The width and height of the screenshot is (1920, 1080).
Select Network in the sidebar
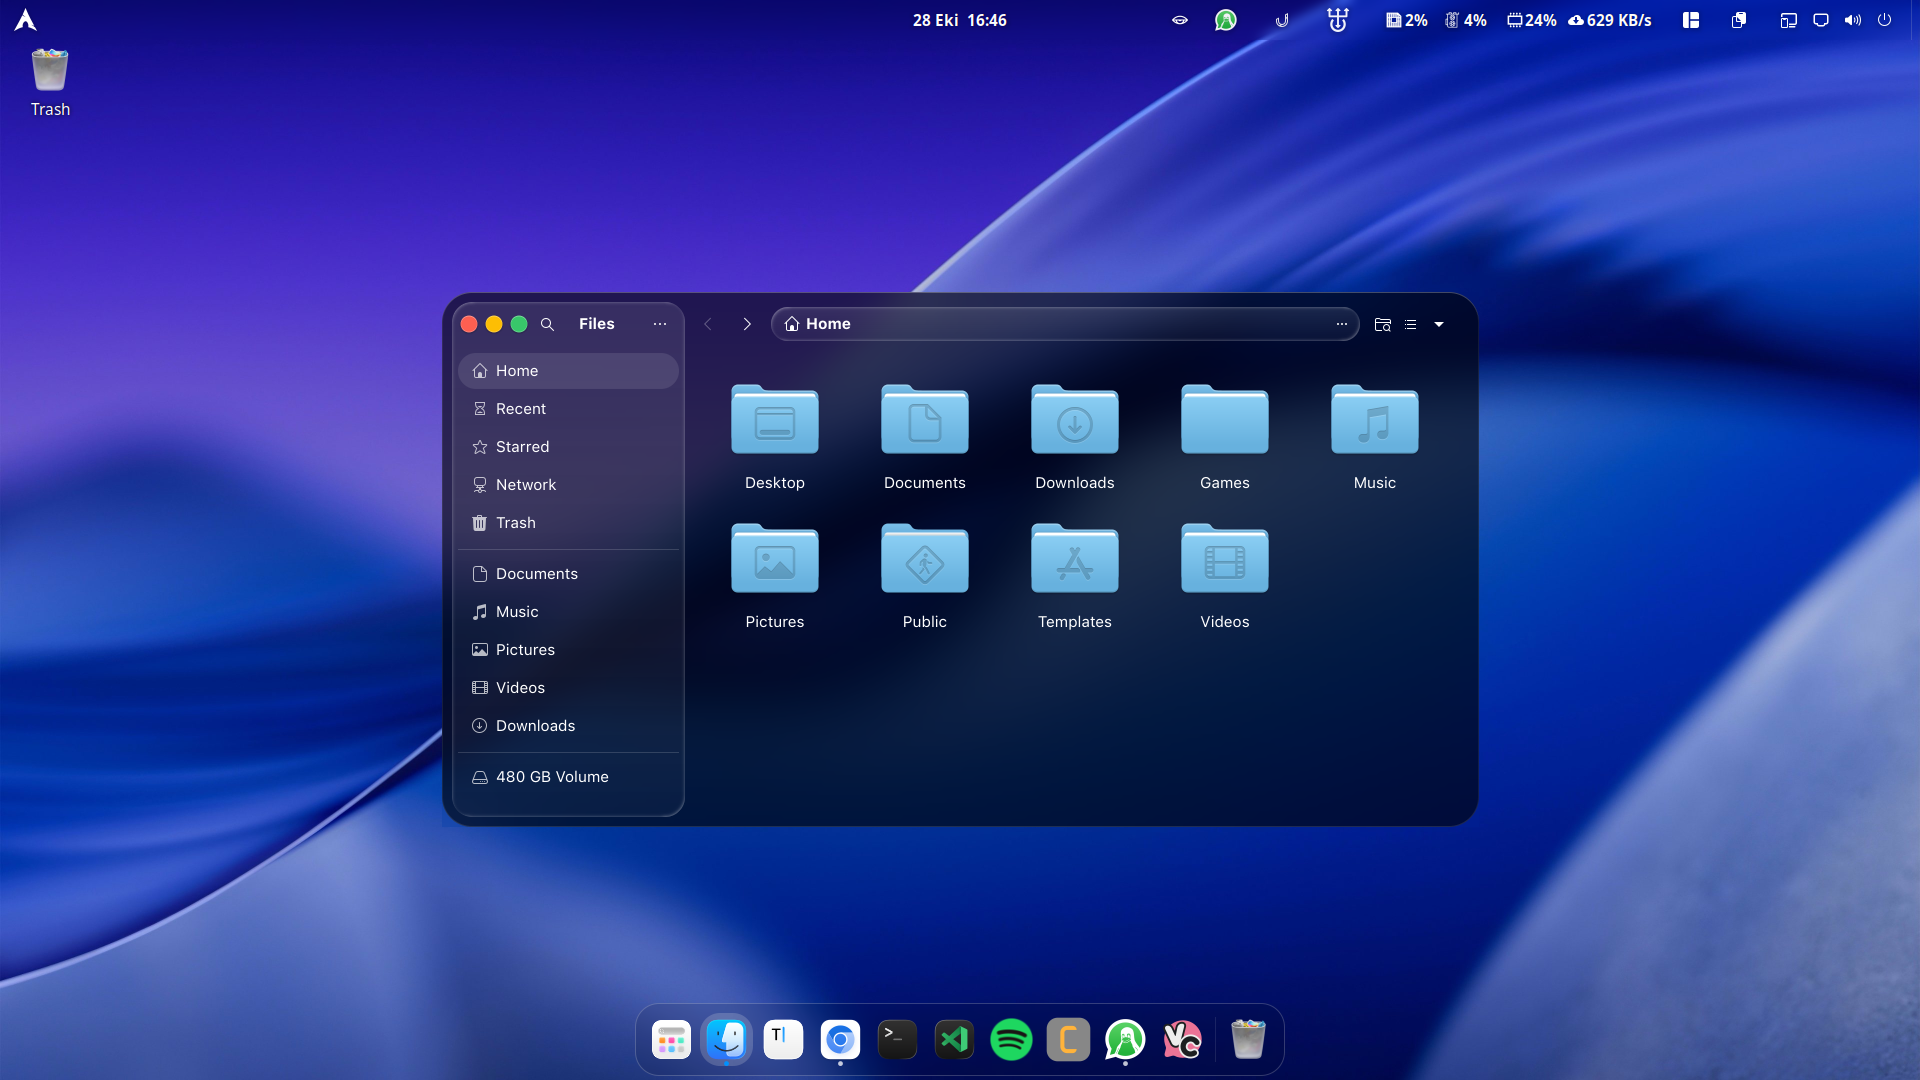pos(568,485)
